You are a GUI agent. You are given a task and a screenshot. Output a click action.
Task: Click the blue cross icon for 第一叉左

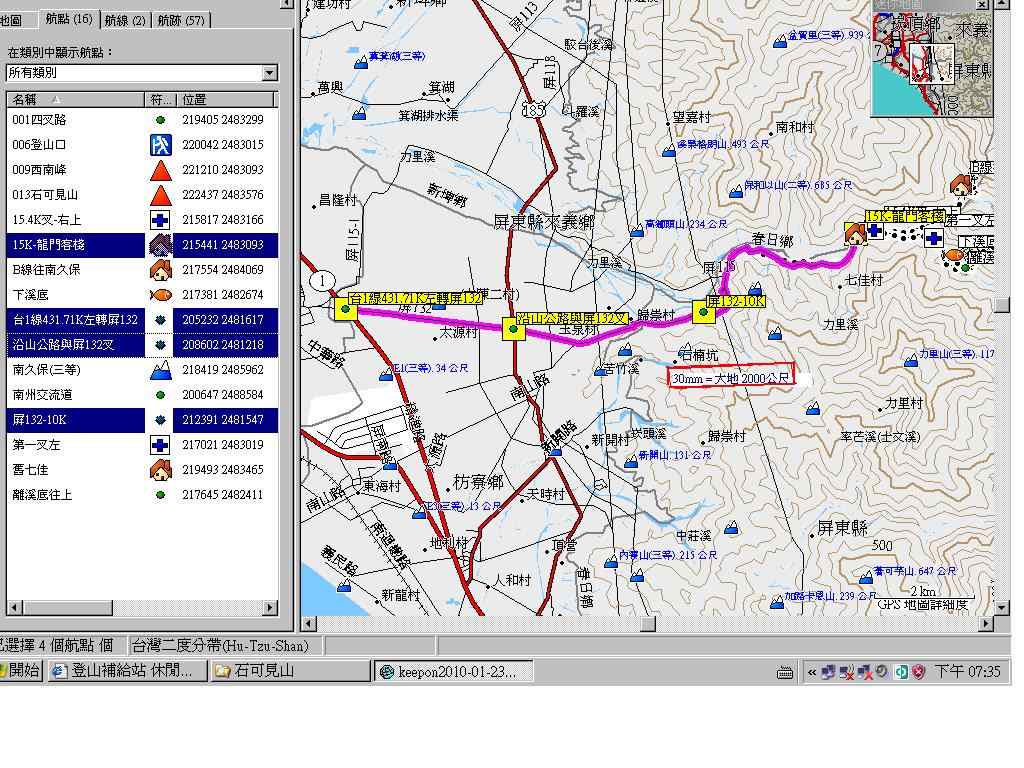[x=160, y=445]
